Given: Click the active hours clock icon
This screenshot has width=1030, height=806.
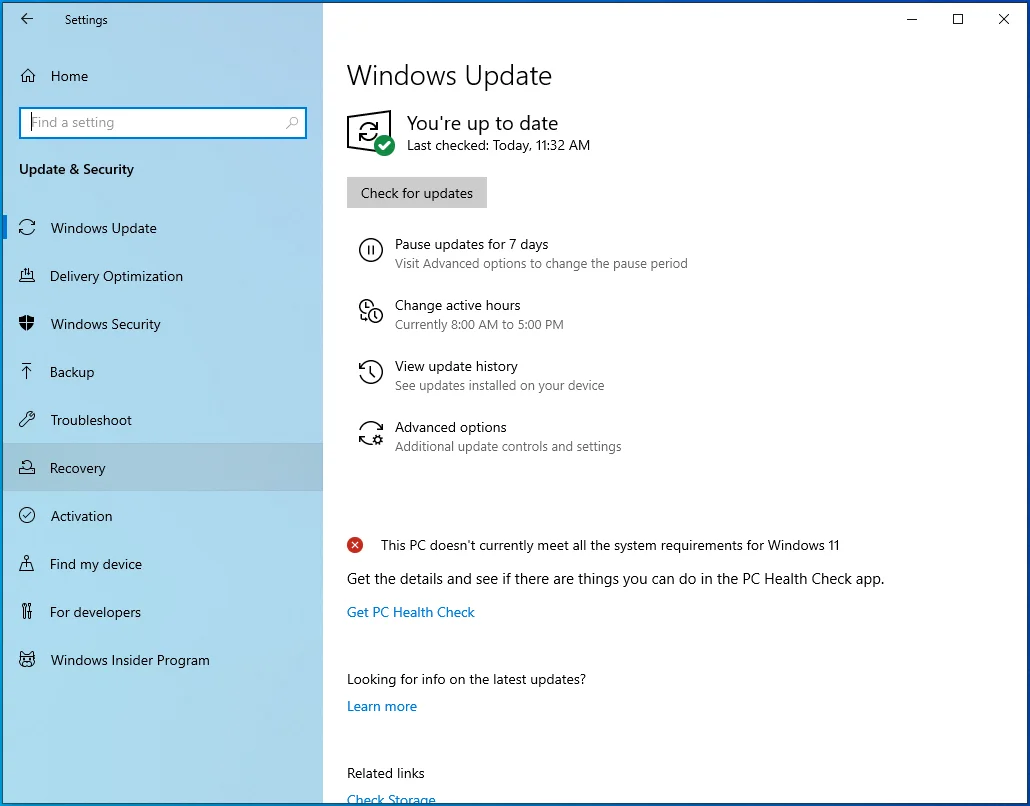Looking at the screenshot, I should tap(370, 311).
